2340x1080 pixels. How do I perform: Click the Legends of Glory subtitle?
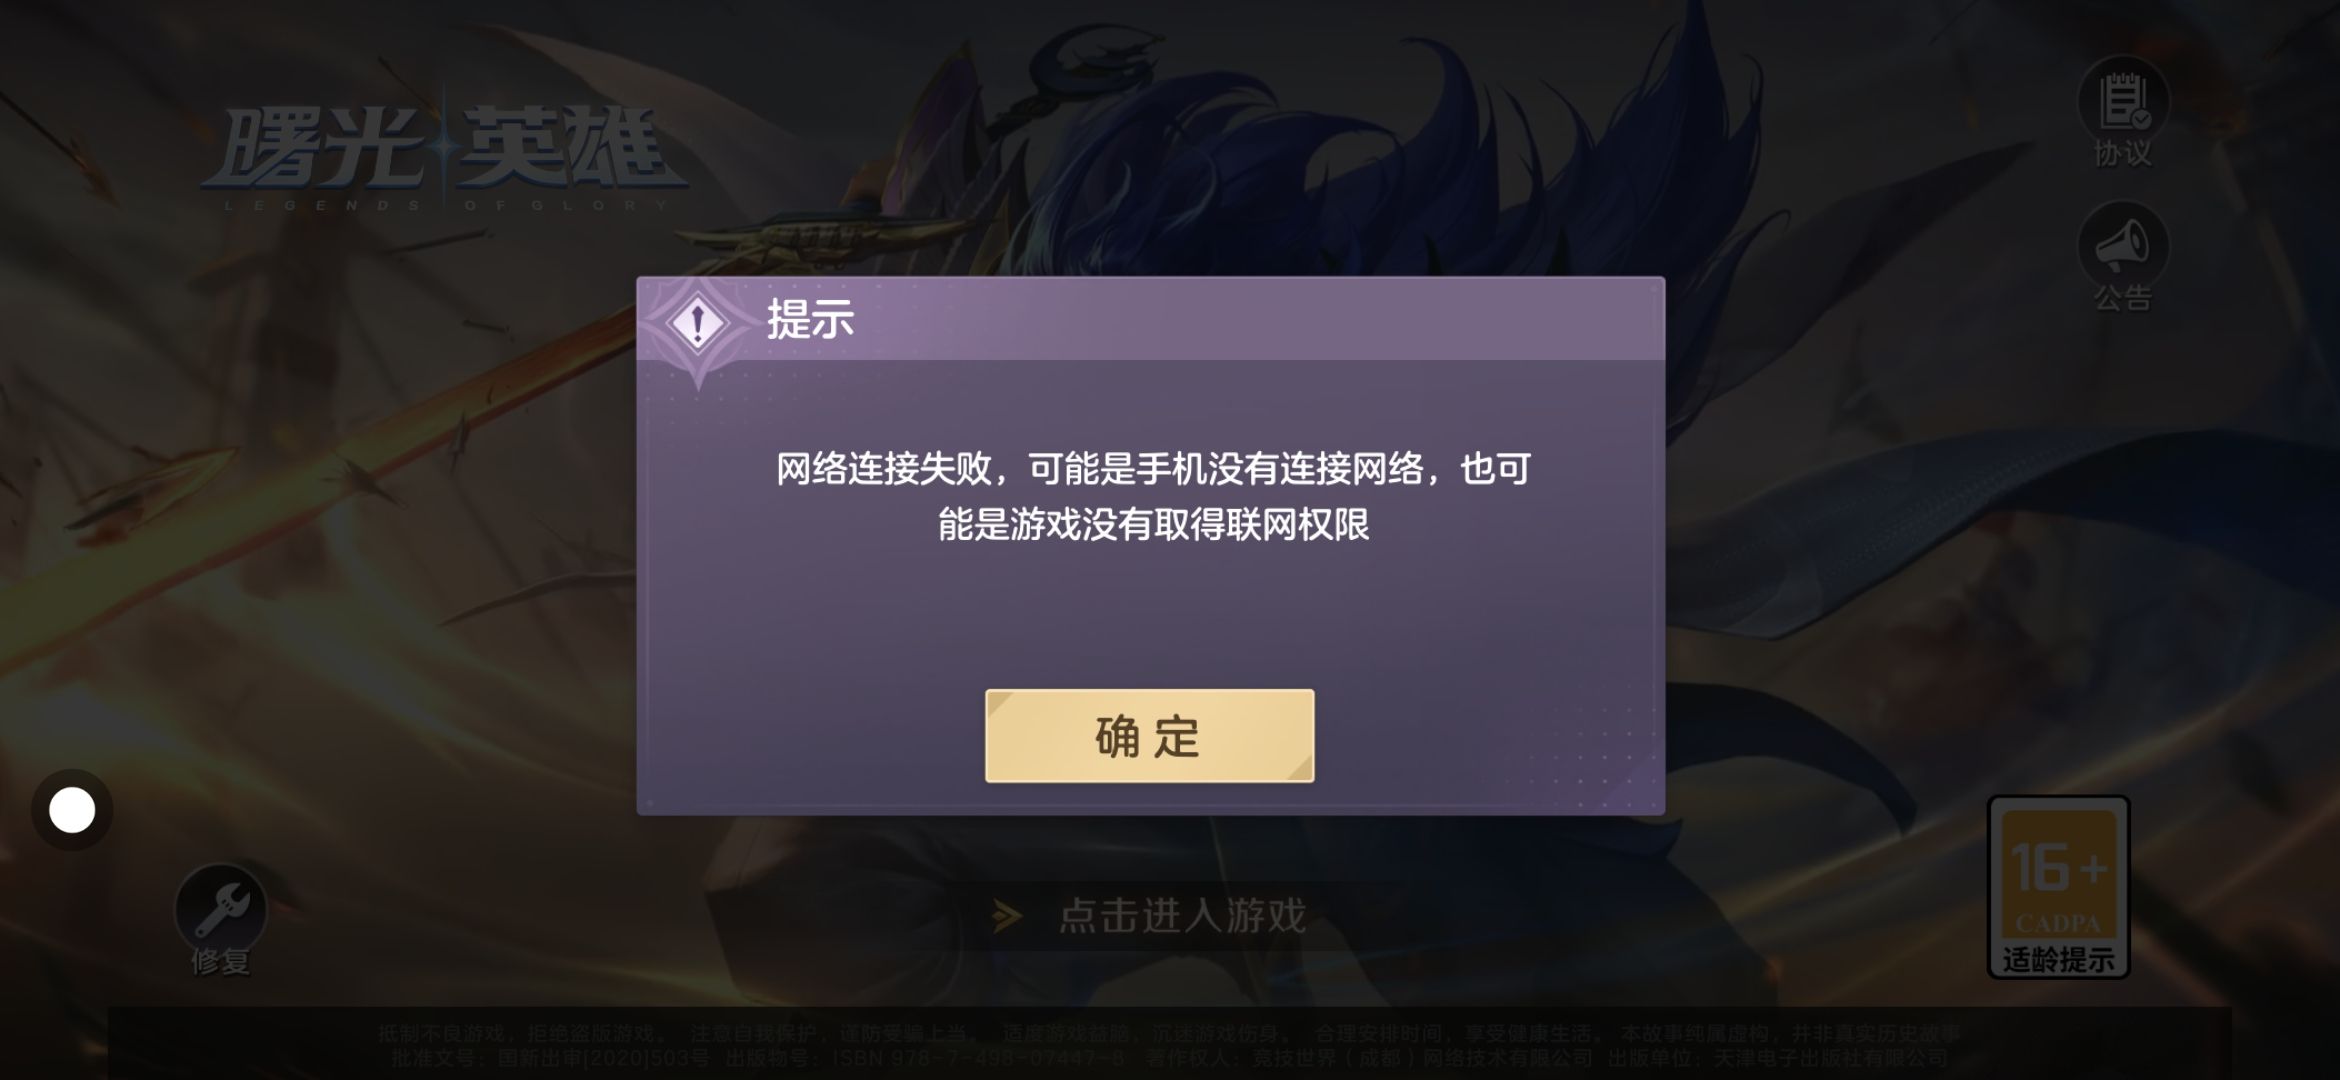coord(446,205)
